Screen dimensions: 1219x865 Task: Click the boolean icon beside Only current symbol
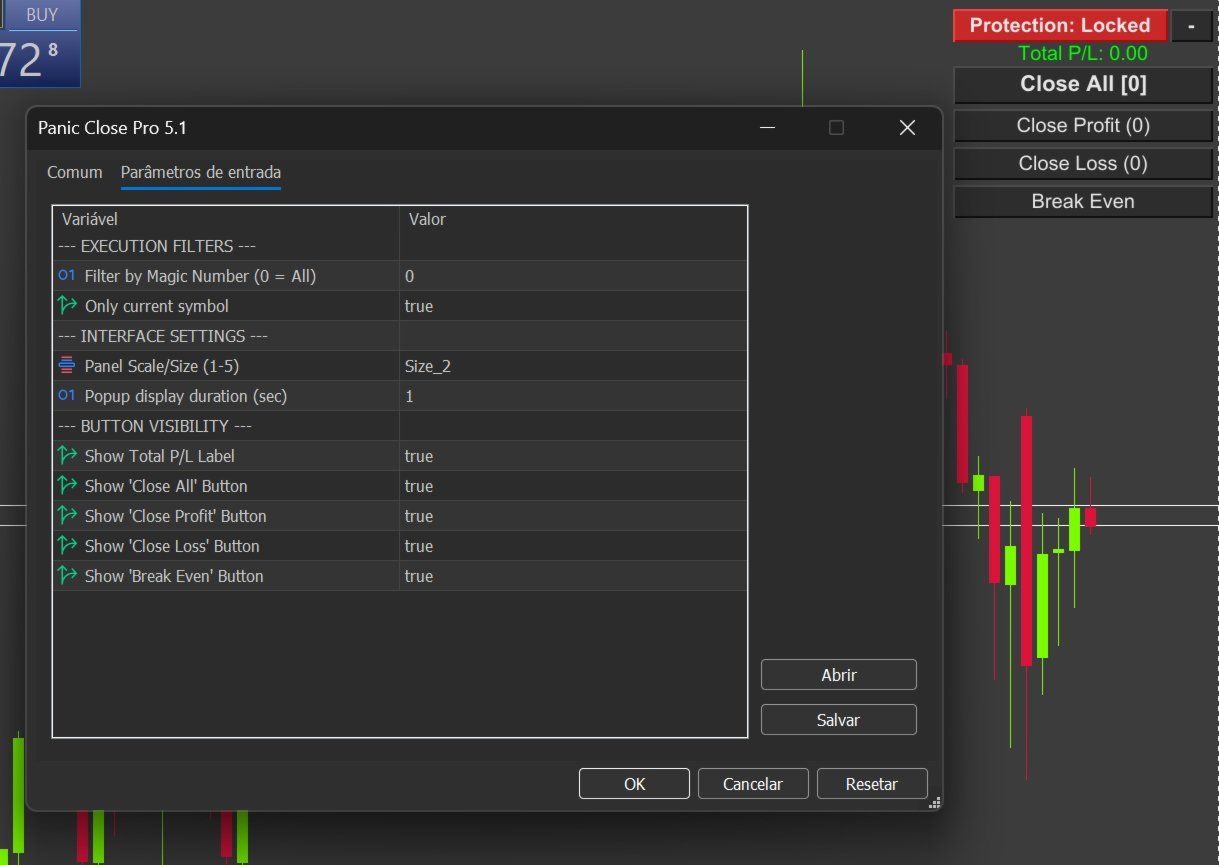pyautogui.click(x=67, y=305)
